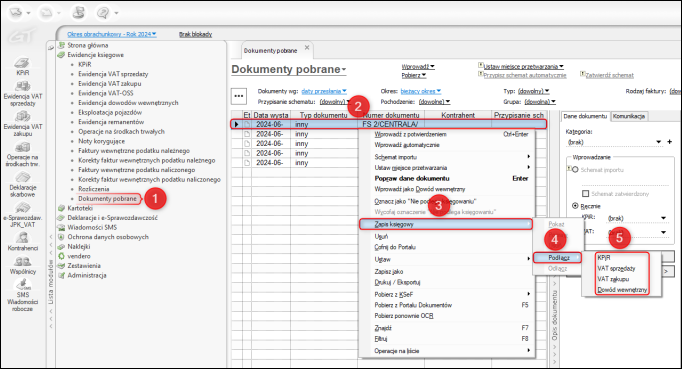
Task: Open Strona główna tree item
Action: point(87,45)
